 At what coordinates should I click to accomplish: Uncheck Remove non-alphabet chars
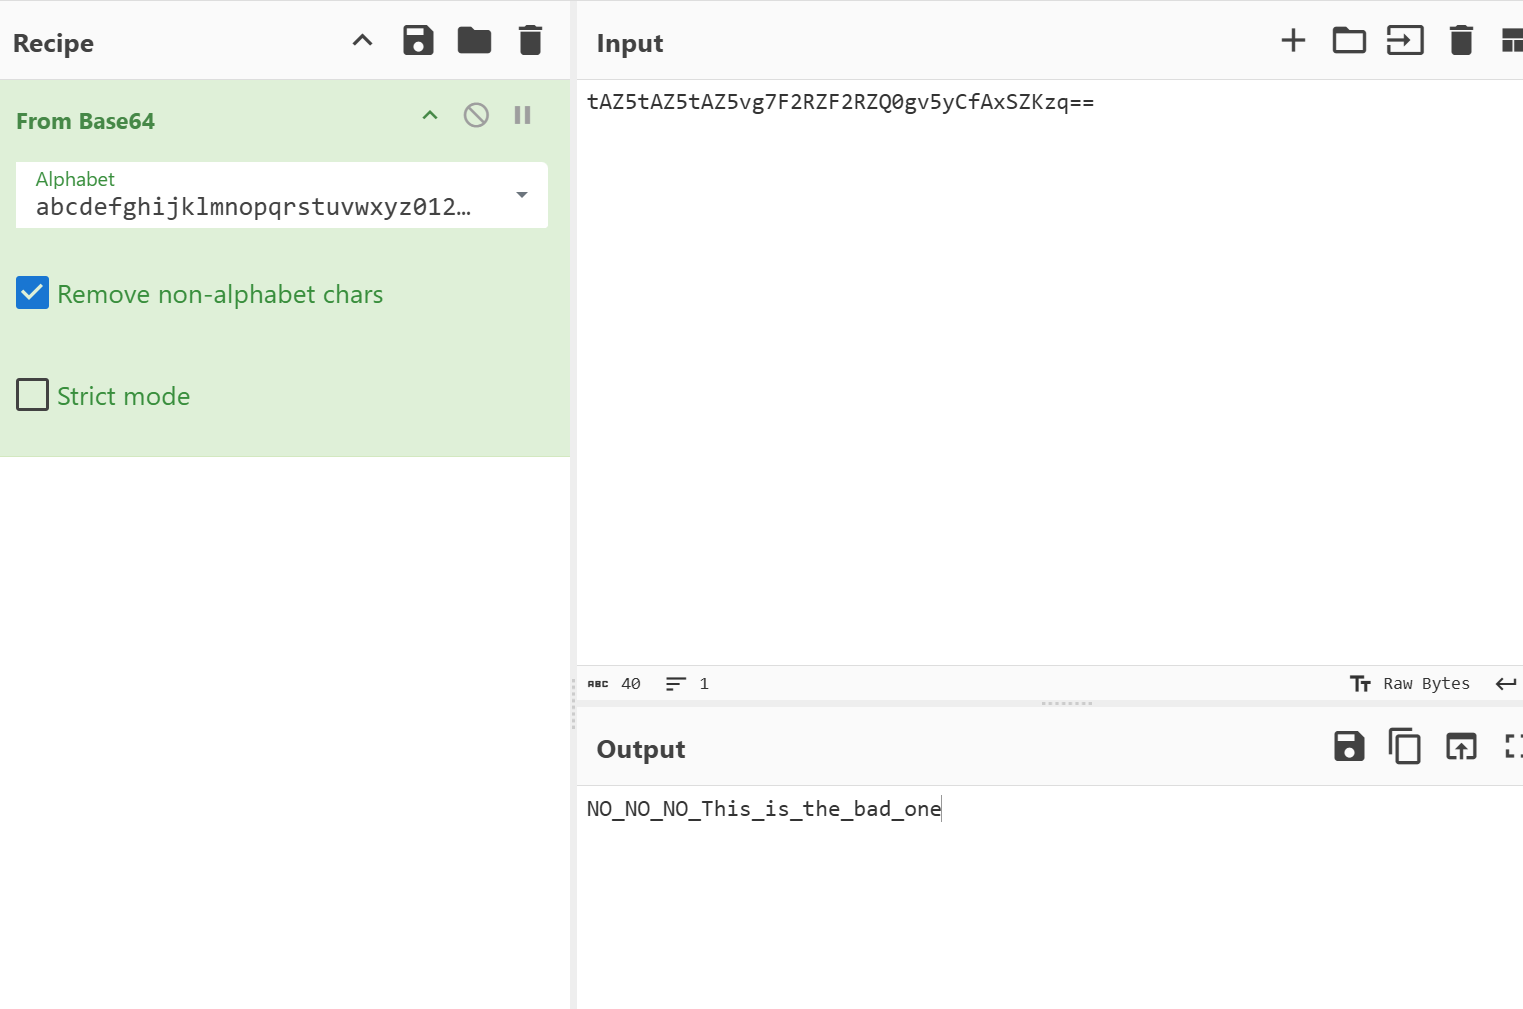[33, 293]
